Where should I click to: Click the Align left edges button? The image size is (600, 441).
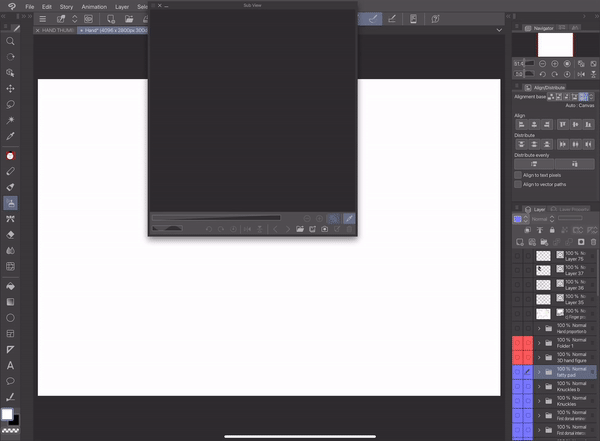521,124
